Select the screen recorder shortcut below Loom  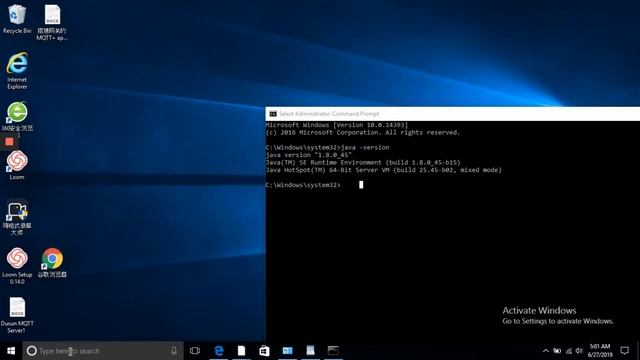[17, 217]
